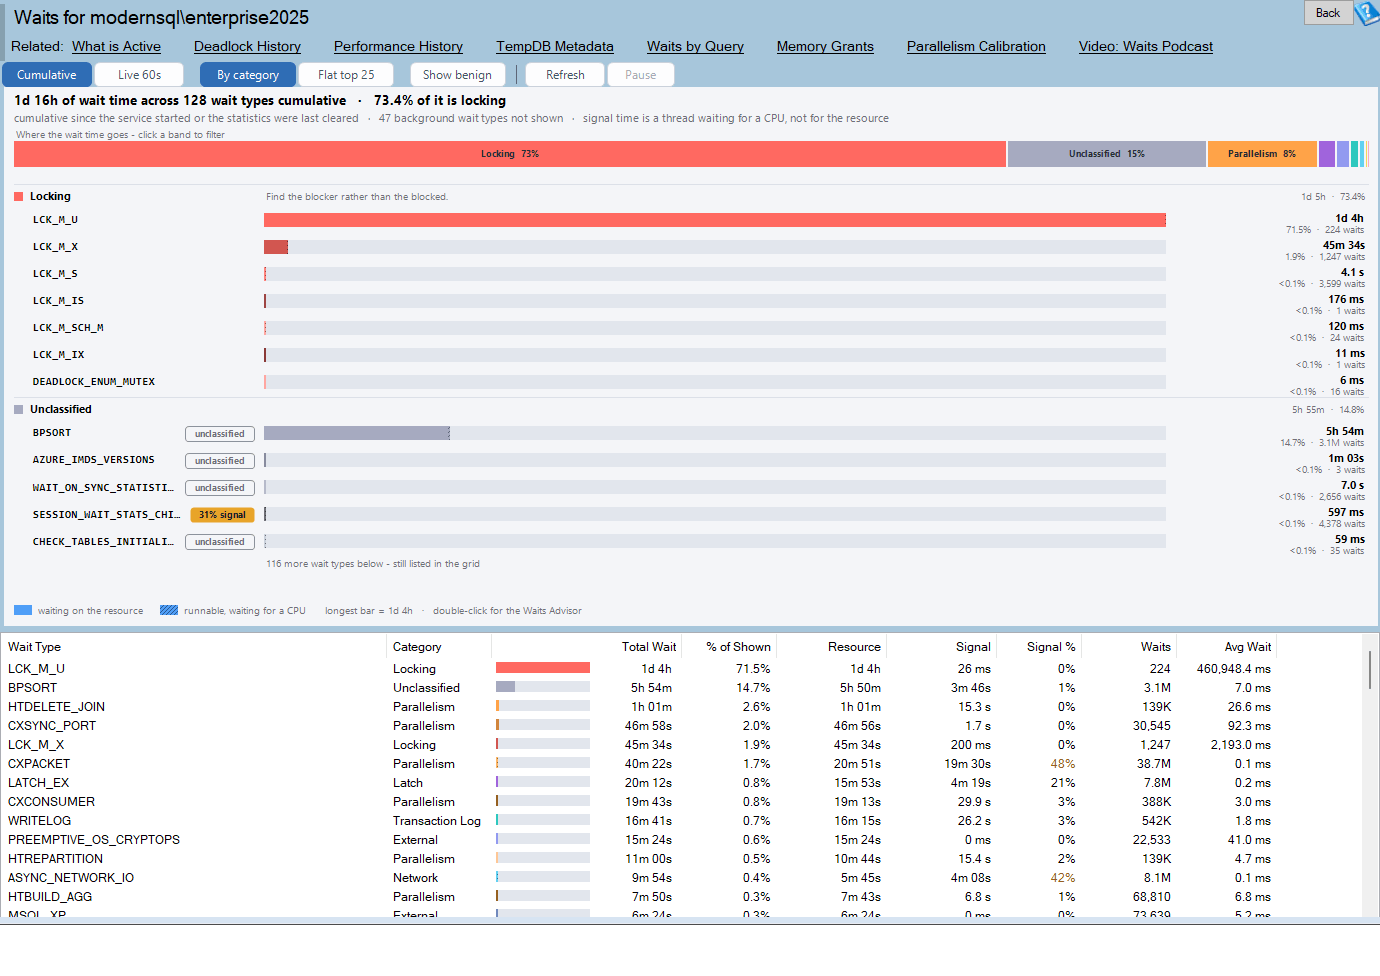Switch to Live 60s view
The width and height of the screenshot is (1380, 976).
coord(139,75)
